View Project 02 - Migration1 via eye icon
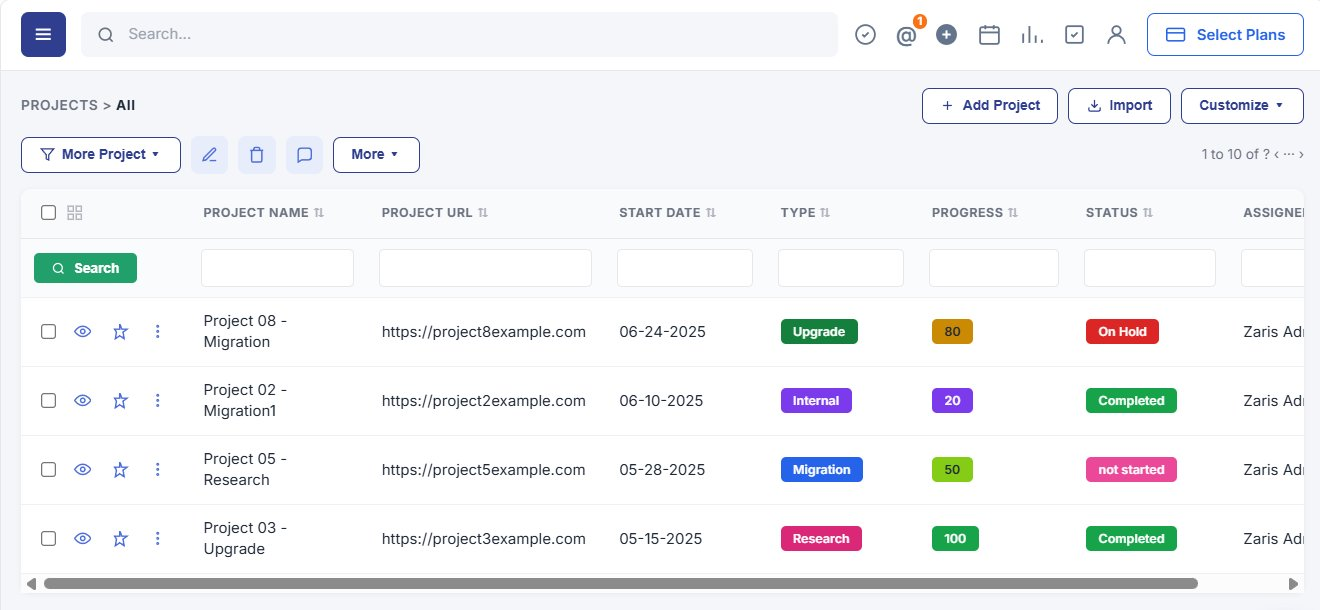This screenshot has width=1320, height=610. coord(83,401)
